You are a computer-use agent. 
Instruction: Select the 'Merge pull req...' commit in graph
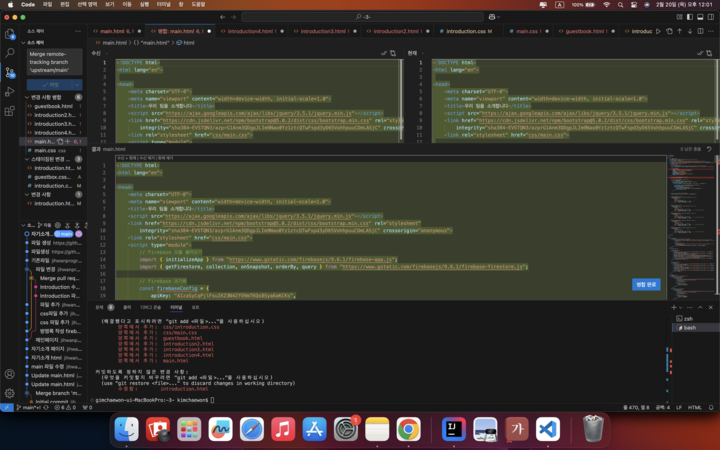pos(59,278)
